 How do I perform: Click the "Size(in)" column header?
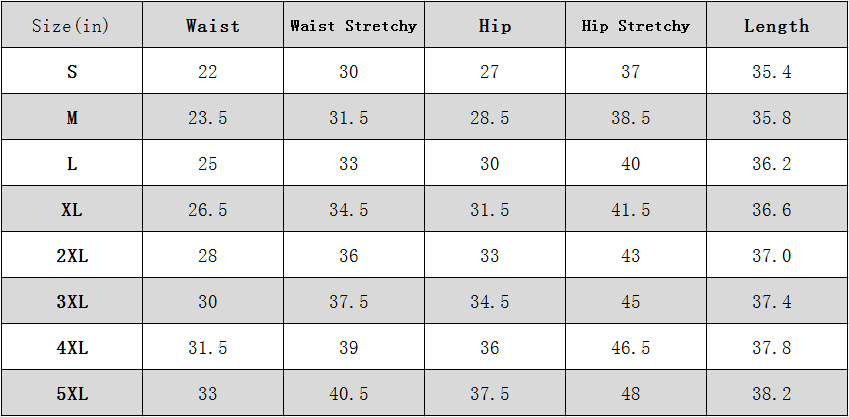click(x=72, y=26)
